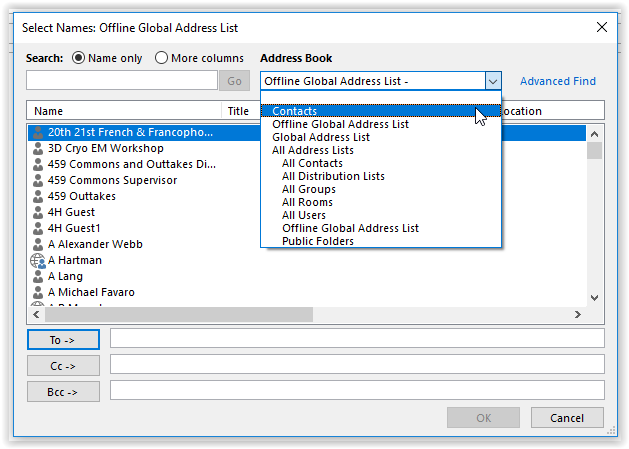The width and height of the screenshot is (629, 449).
Task: Click the To -> button
Action: (63, 340)
